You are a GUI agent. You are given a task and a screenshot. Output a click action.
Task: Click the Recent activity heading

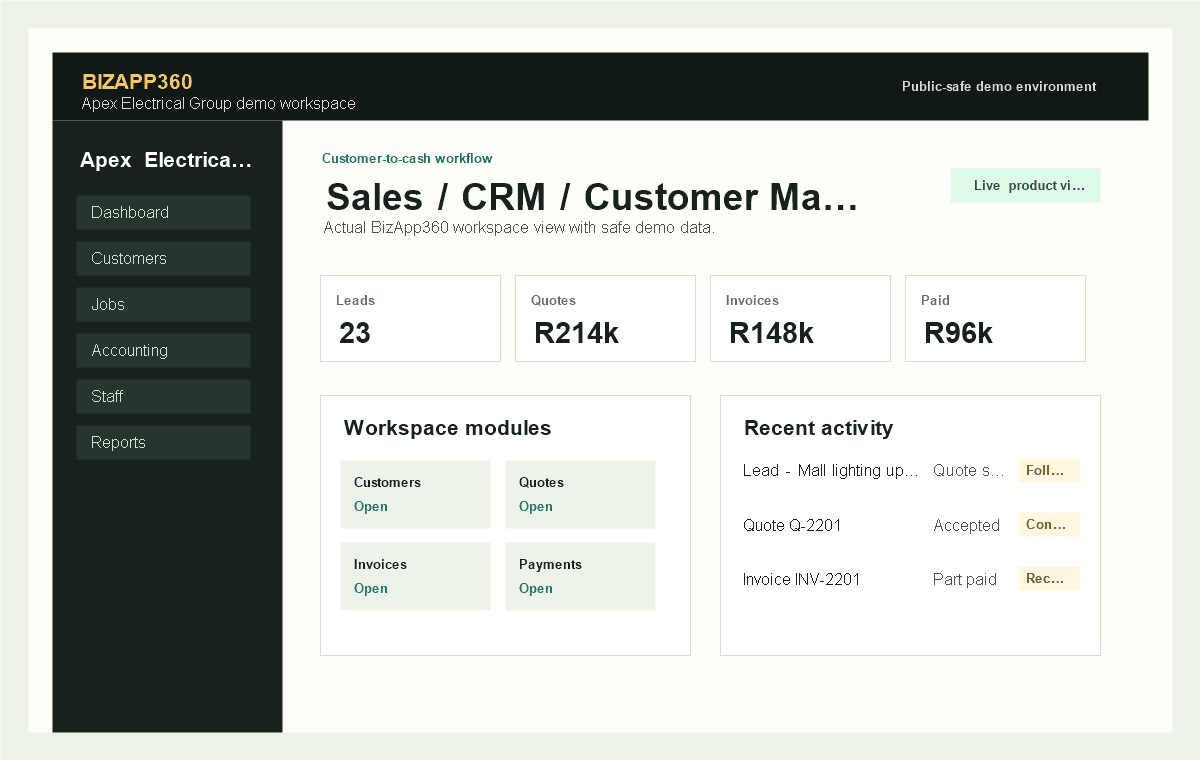[x=818, y=428]
